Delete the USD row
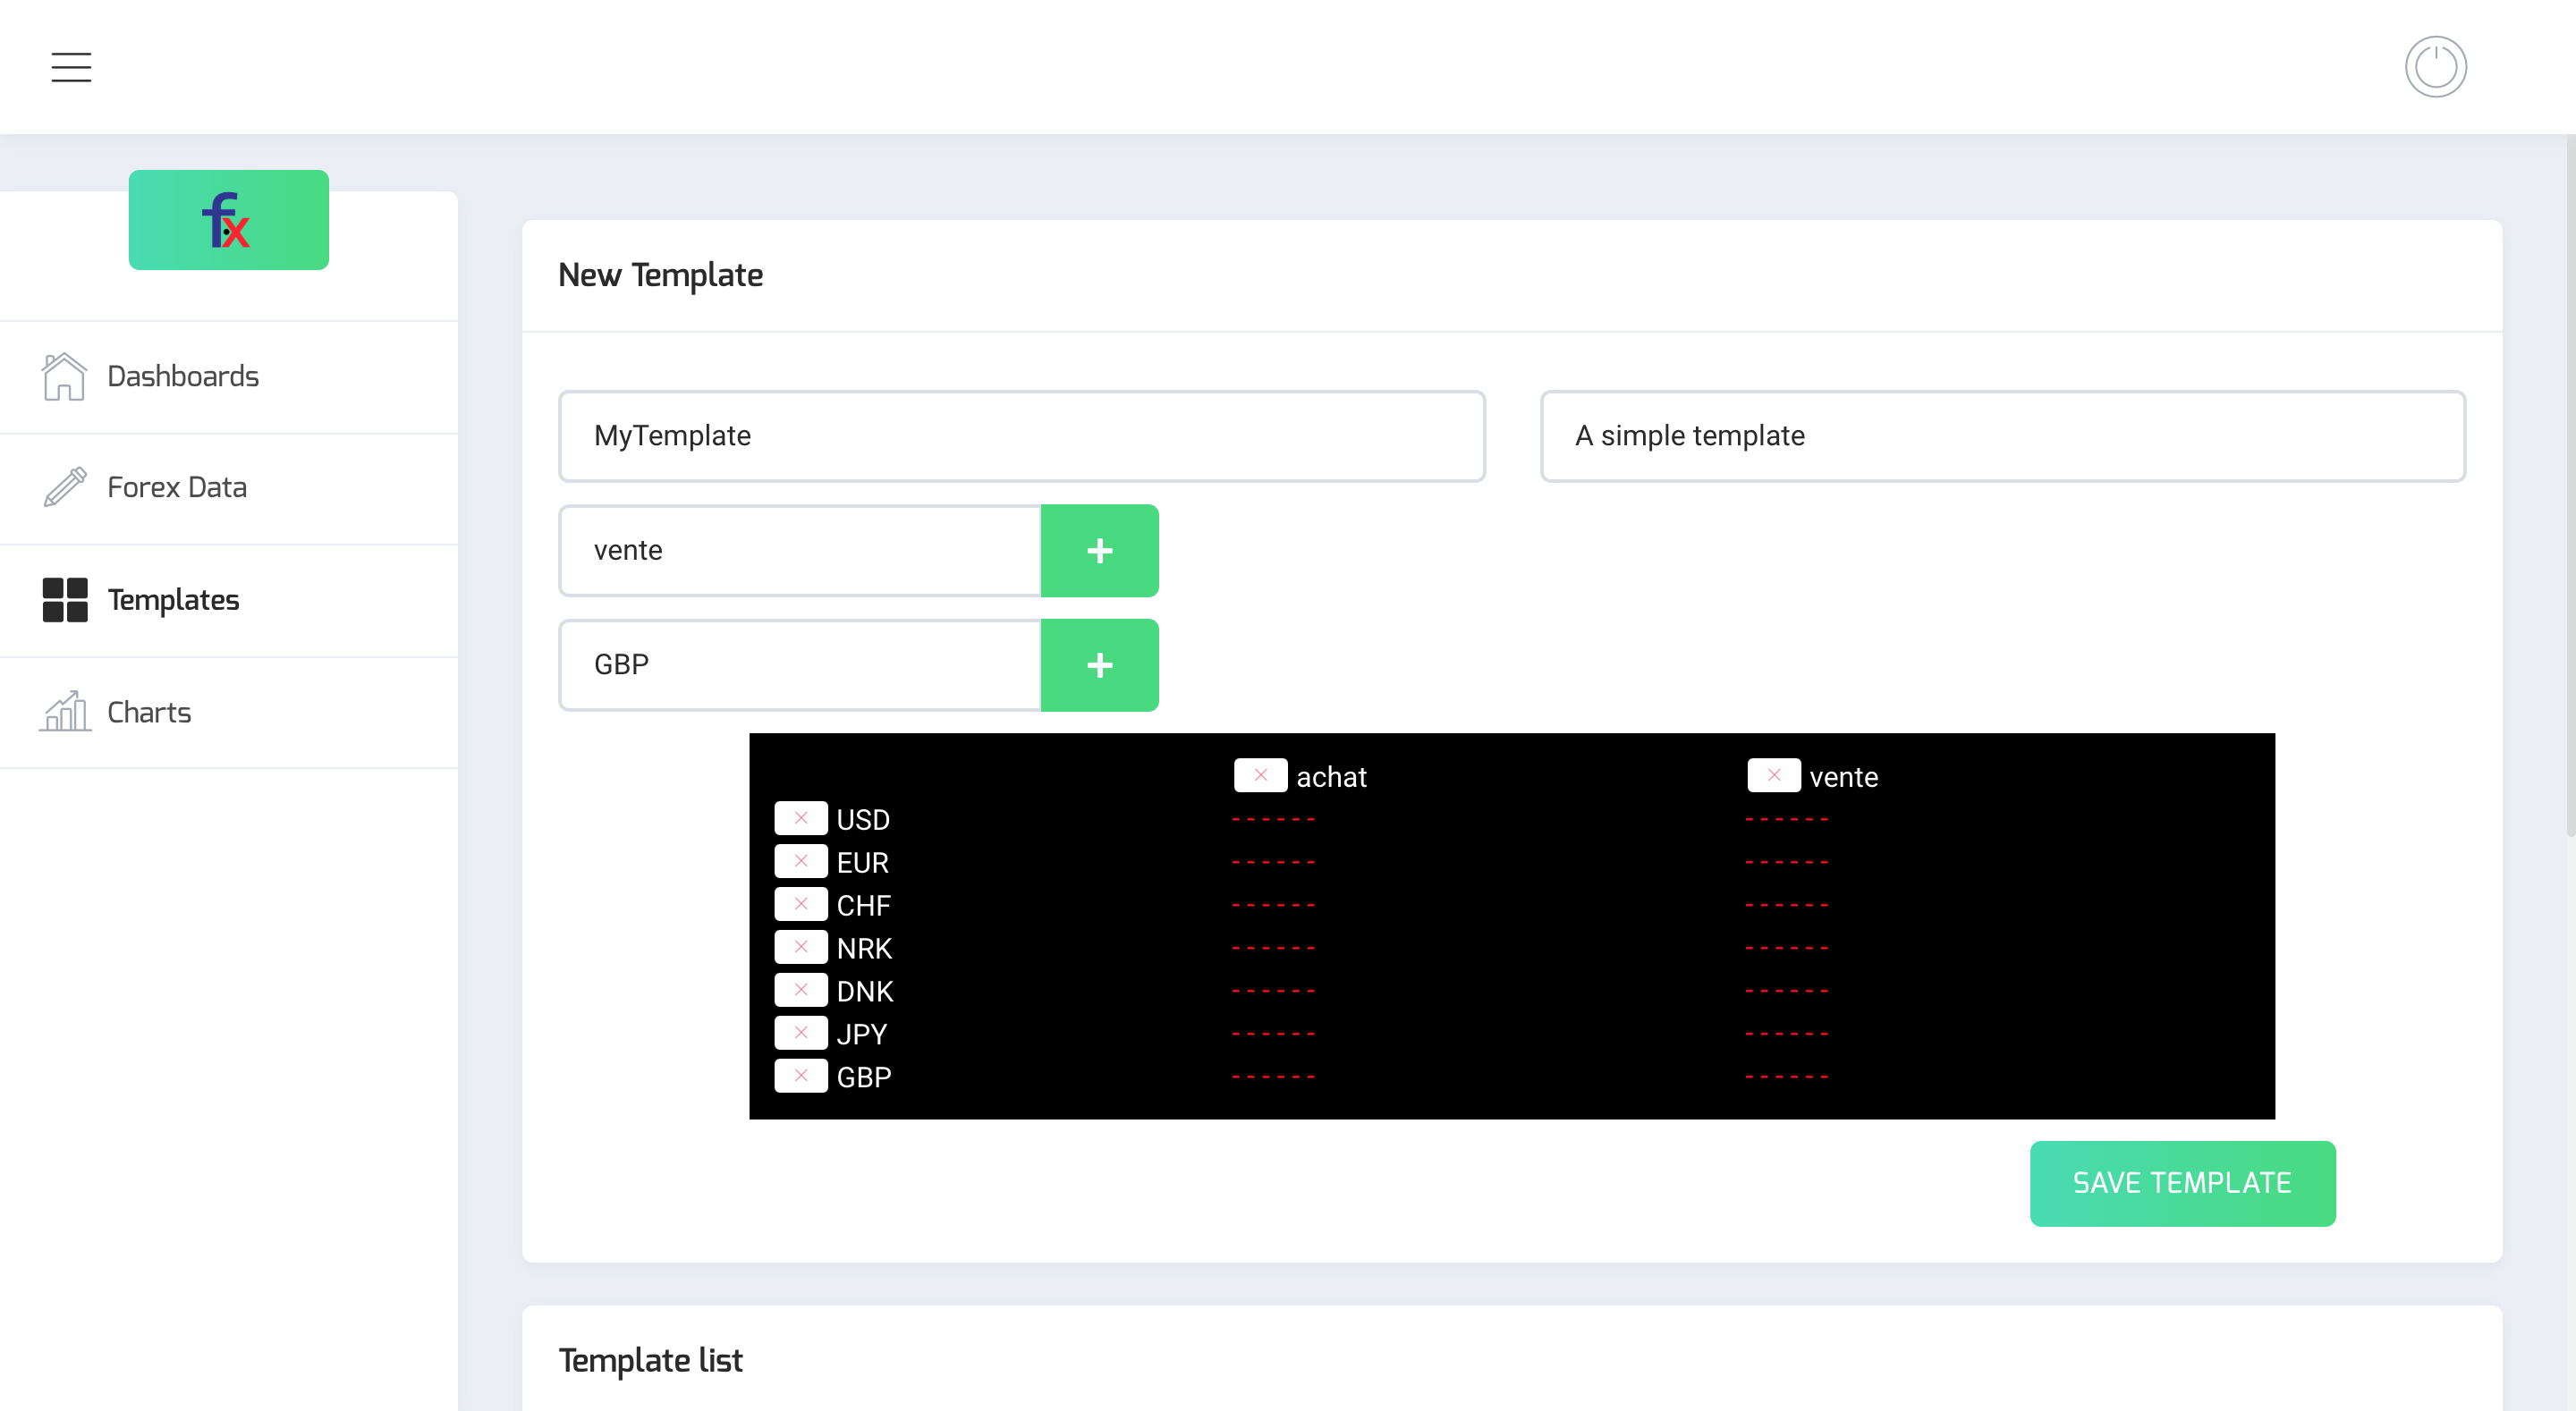The image size is (2576, 1411). [800, 818]
